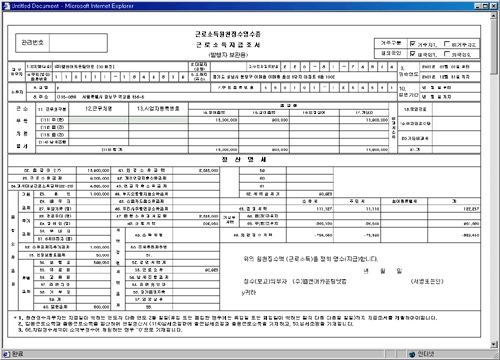This screenshot has height=360, width=500.
Task: Click the first row 12.근무처명 cell
Action: coord(99,120)
